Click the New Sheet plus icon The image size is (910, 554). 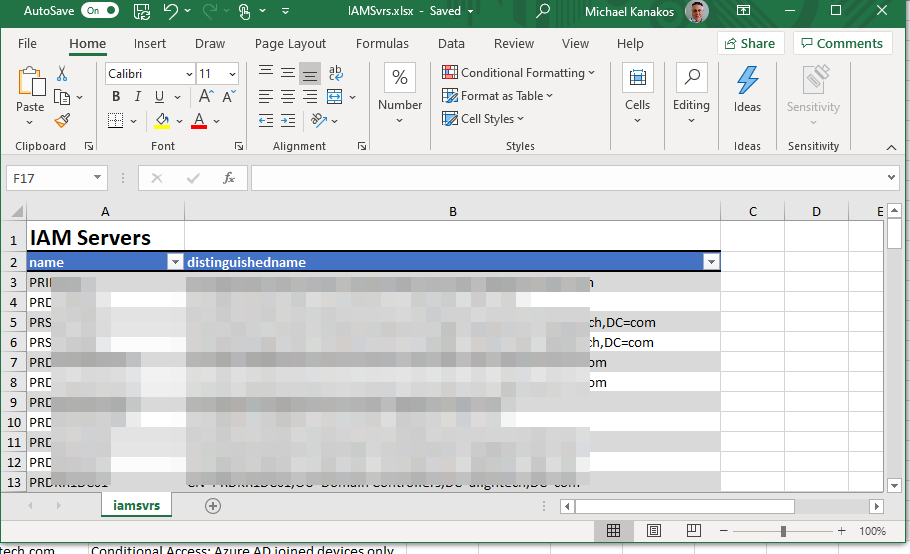click(x=213, y=506)
